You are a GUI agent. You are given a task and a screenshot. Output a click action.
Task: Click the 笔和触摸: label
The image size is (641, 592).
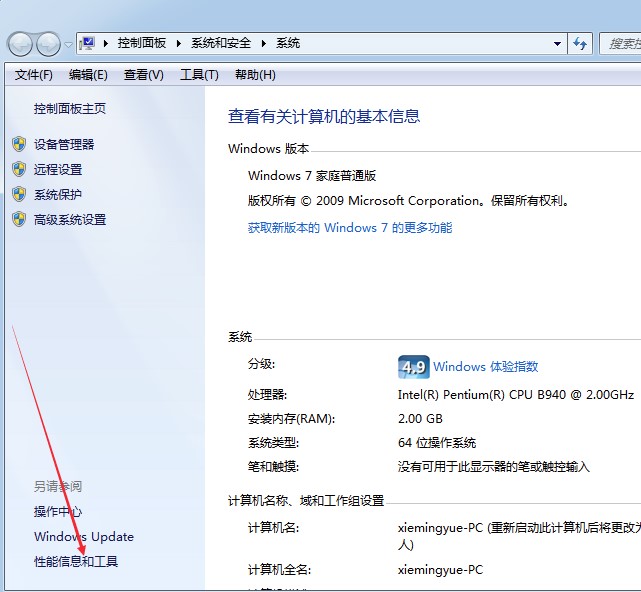click(273, 466)
